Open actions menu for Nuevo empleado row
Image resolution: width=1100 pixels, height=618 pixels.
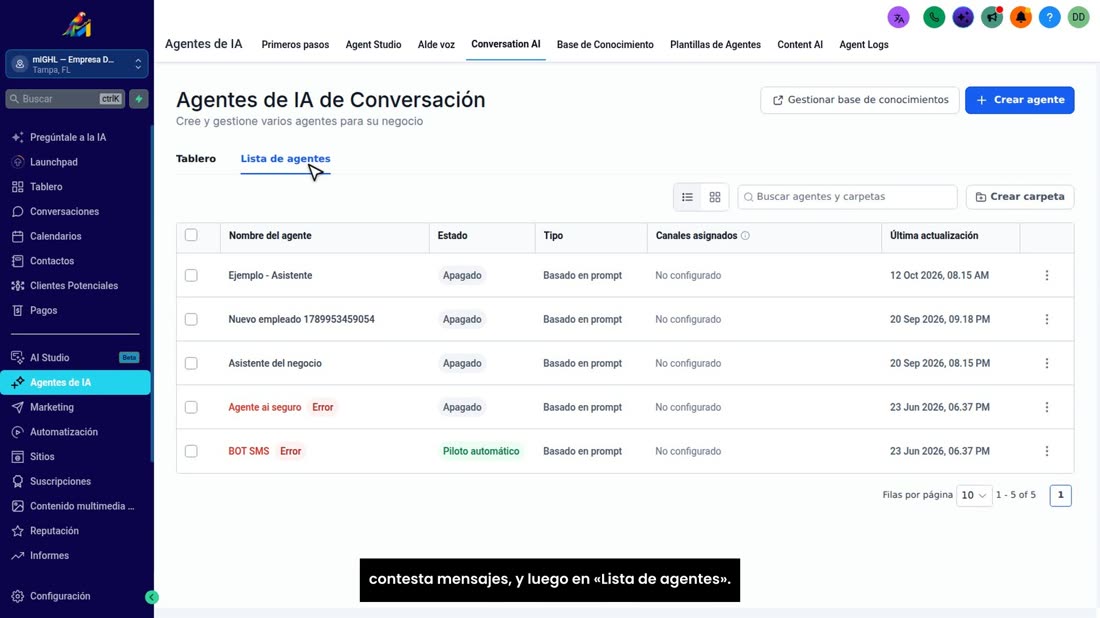[x=1047, y=319]
